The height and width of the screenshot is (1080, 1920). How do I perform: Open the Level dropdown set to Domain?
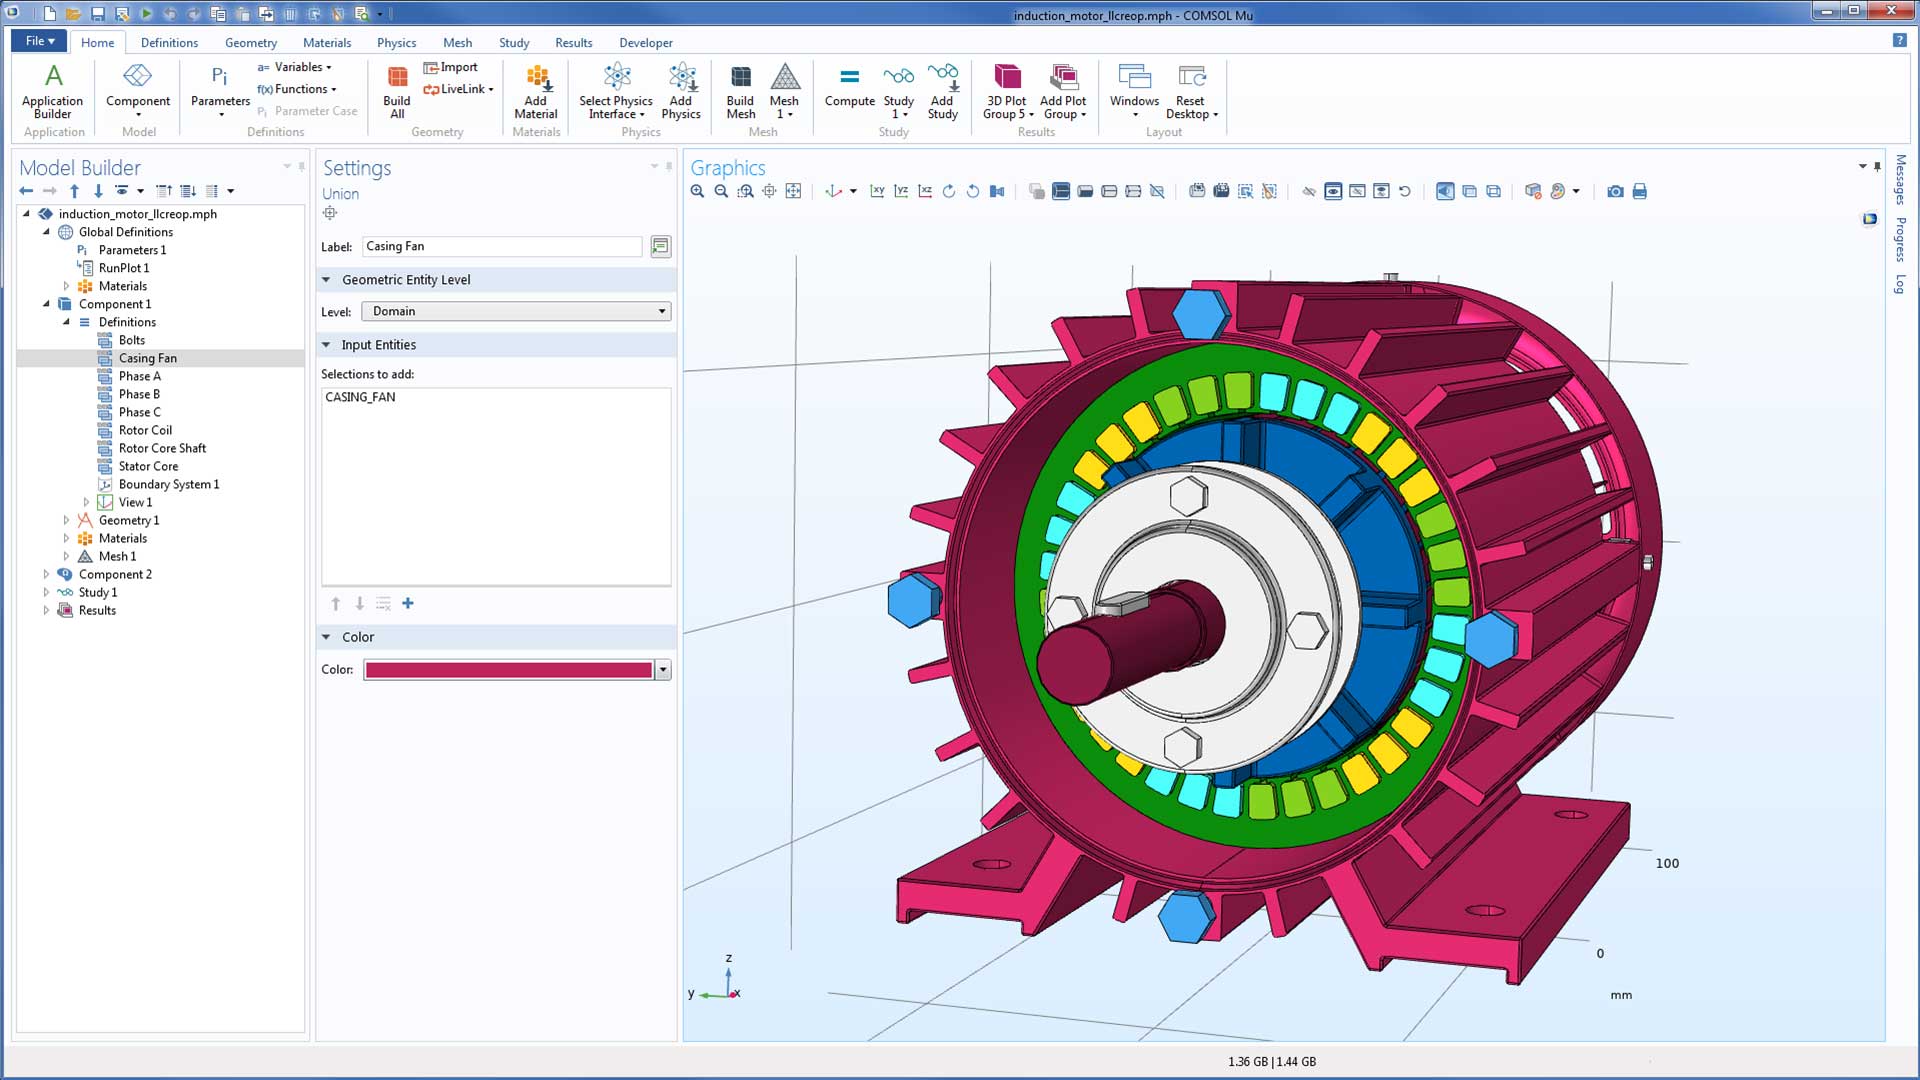point(516,311)
